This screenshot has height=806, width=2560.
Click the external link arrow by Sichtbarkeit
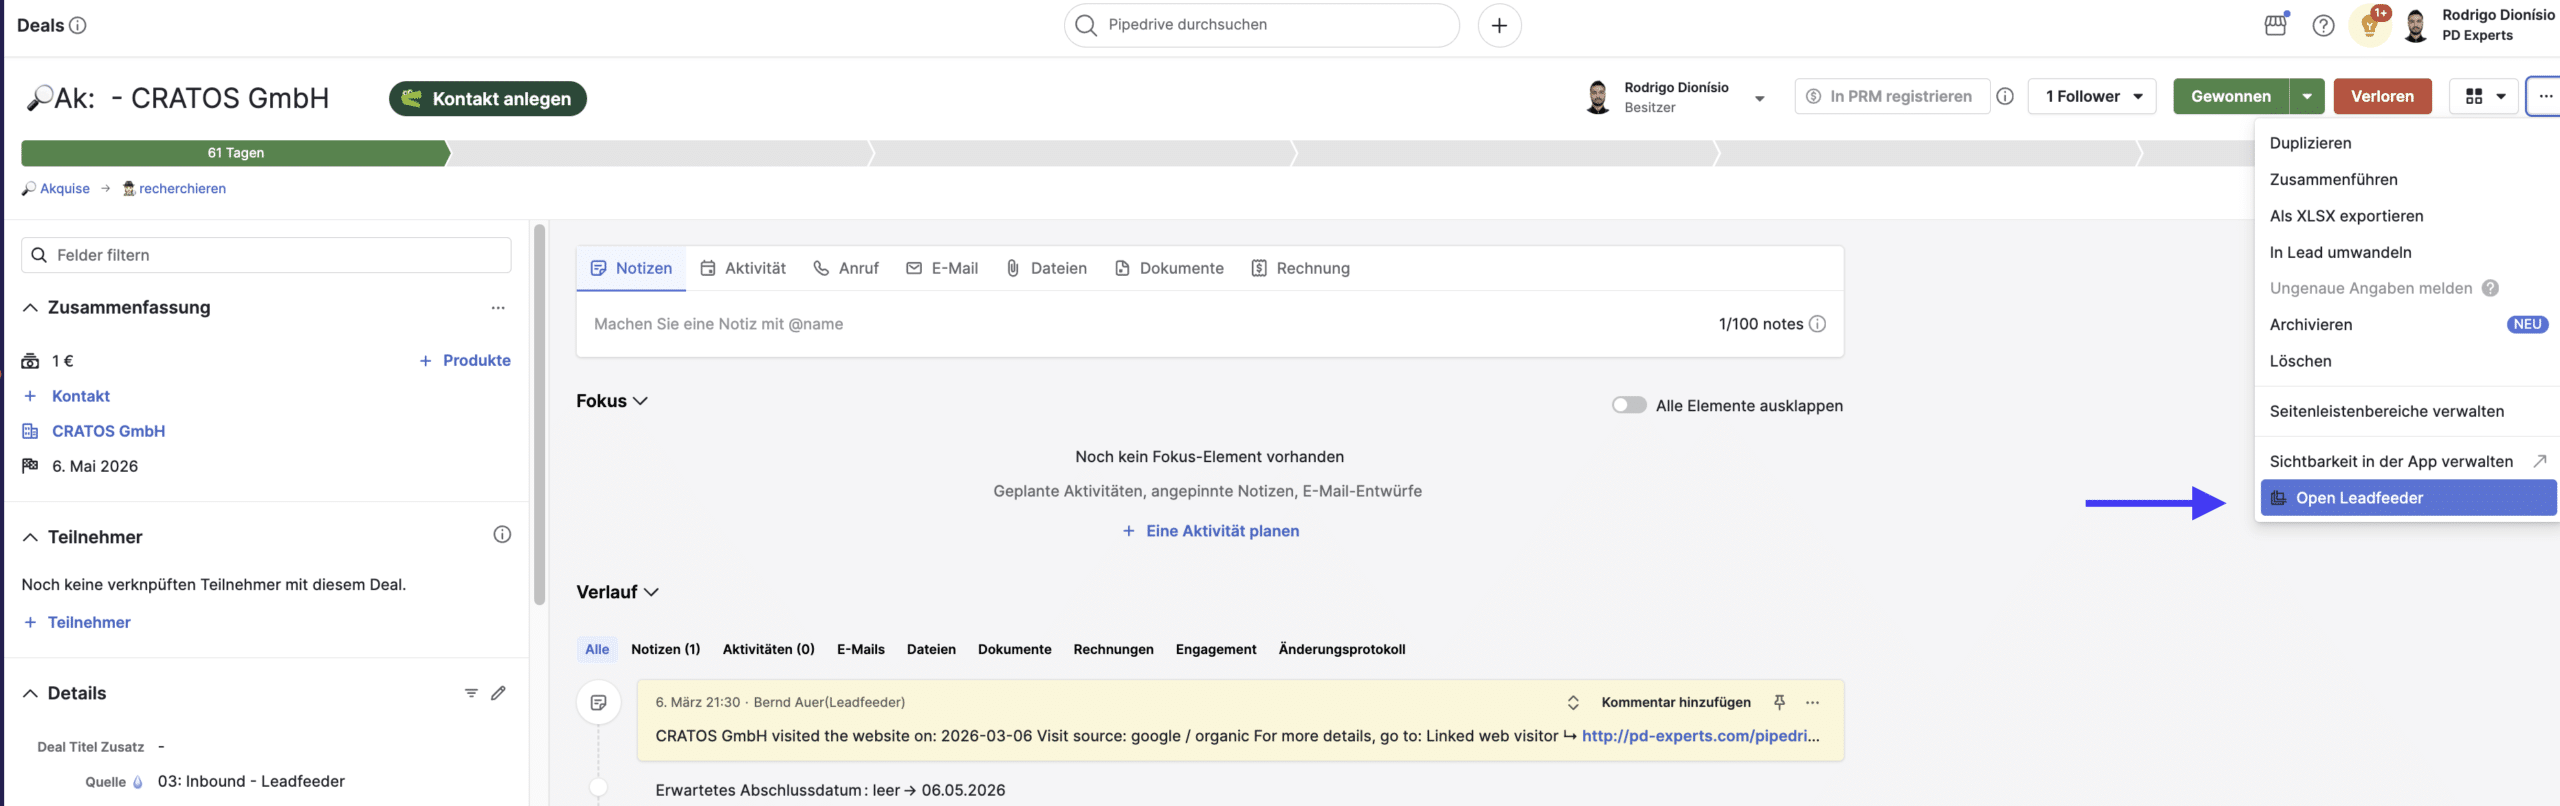[2539, 461]
